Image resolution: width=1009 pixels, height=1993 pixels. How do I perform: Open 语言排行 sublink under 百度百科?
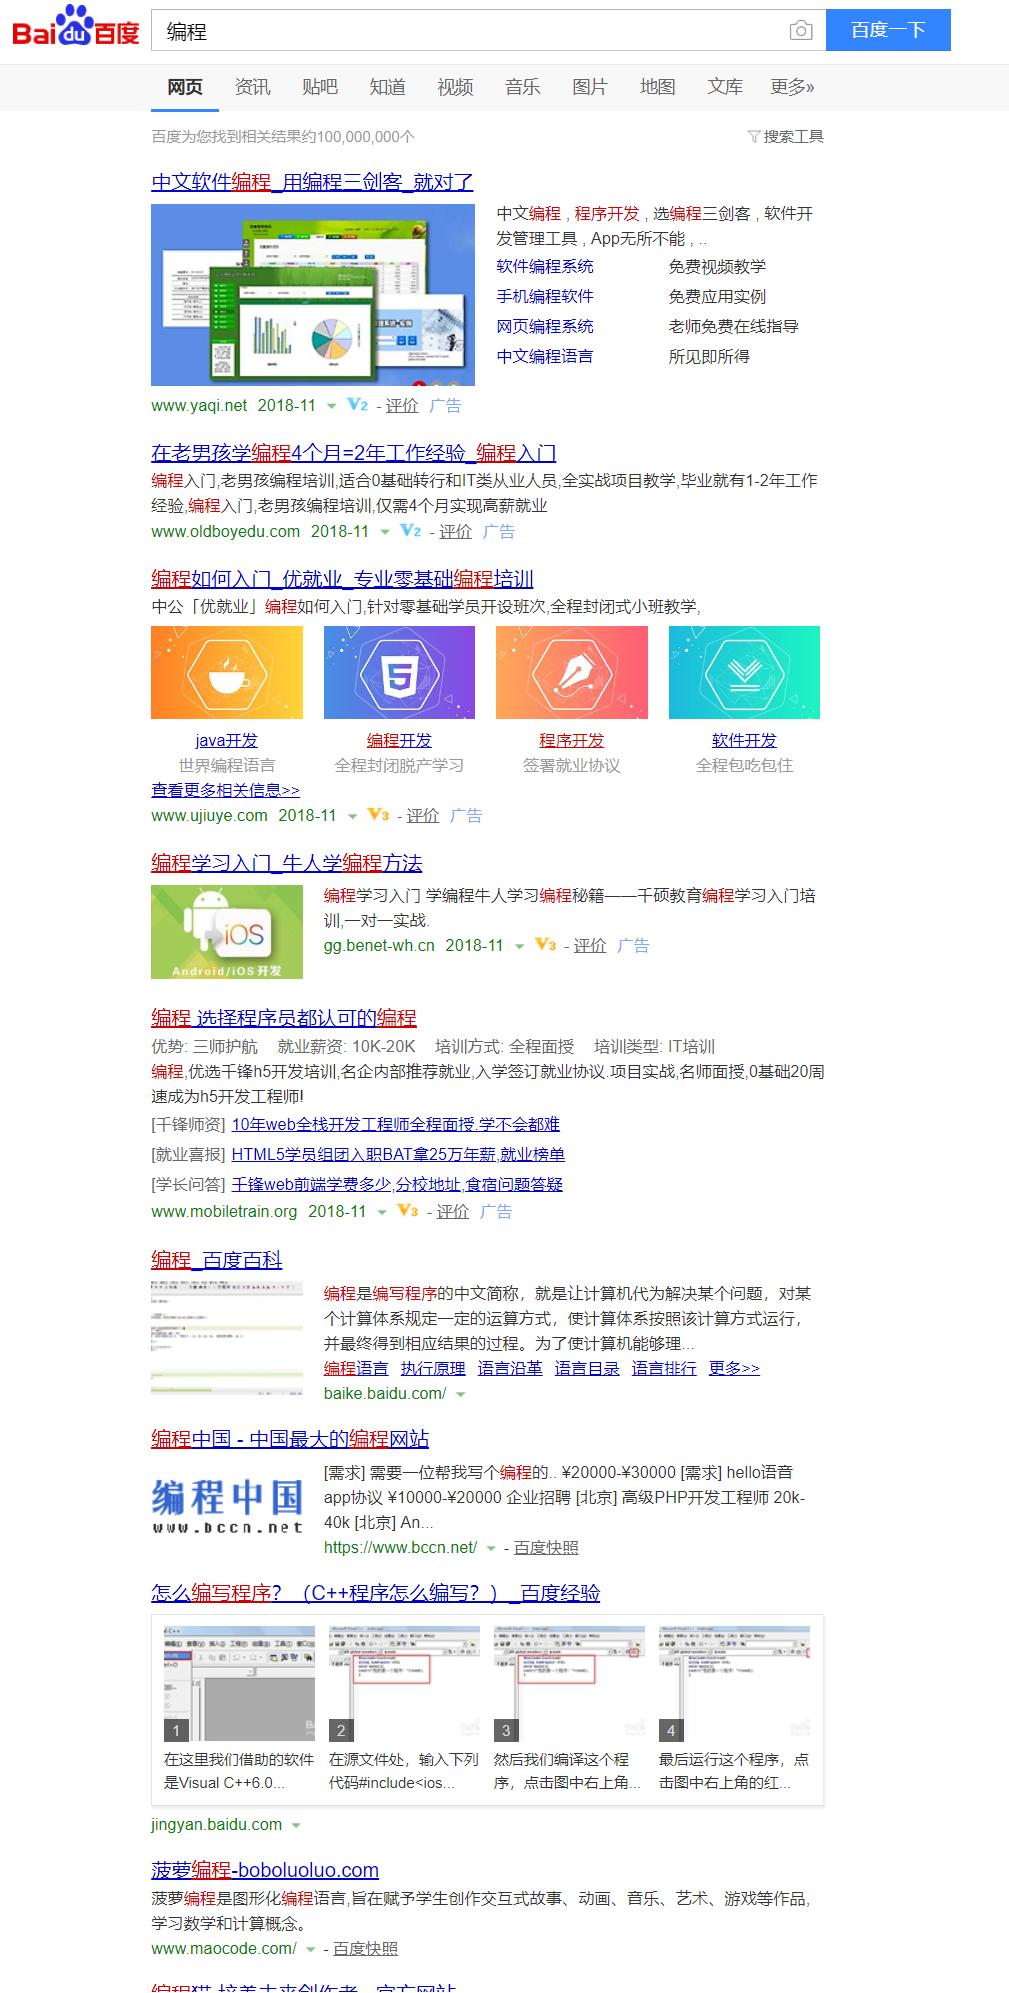click(x=664, y=1368)
